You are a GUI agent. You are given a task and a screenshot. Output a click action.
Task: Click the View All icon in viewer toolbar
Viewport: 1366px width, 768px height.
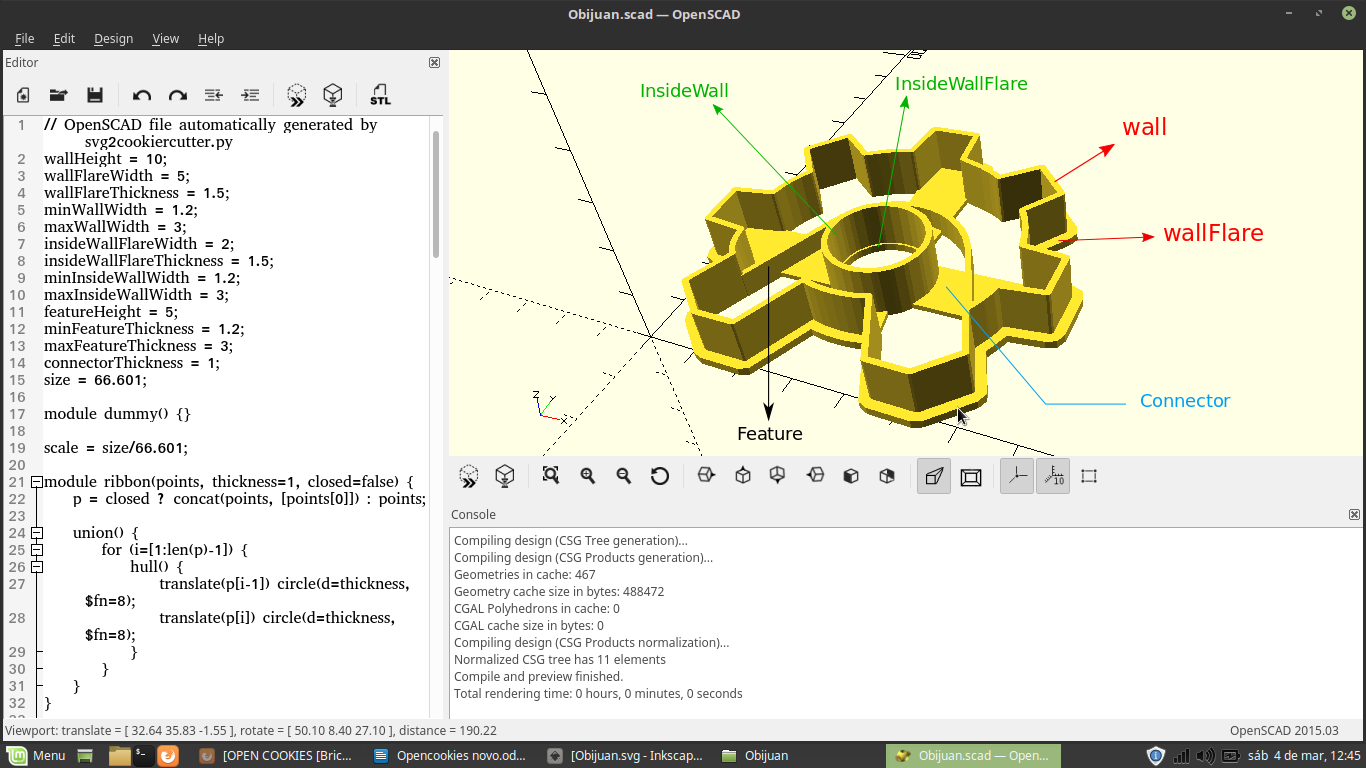pyautogui.click(x=550, y=476)
